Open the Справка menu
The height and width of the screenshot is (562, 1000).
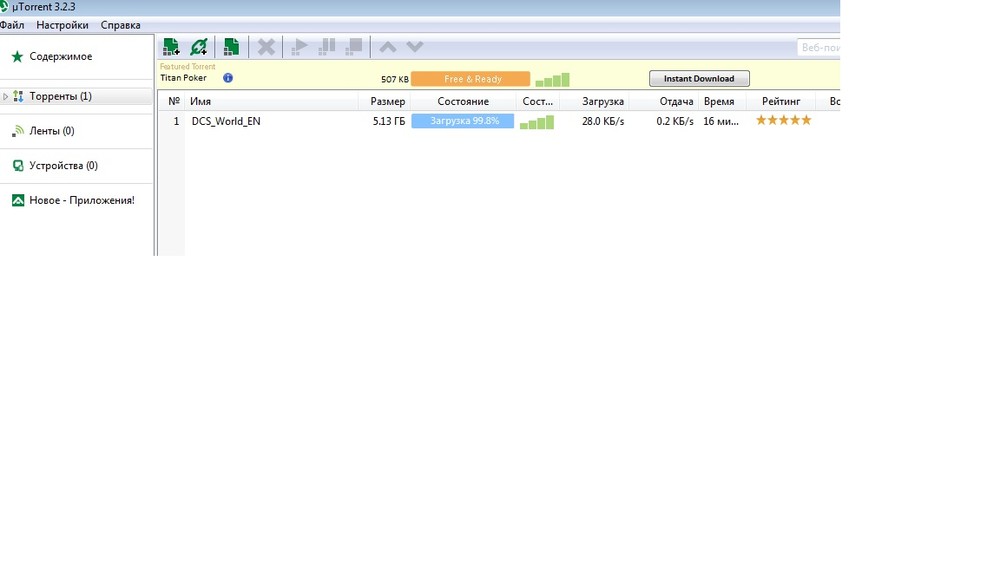[x=121, y=25]
